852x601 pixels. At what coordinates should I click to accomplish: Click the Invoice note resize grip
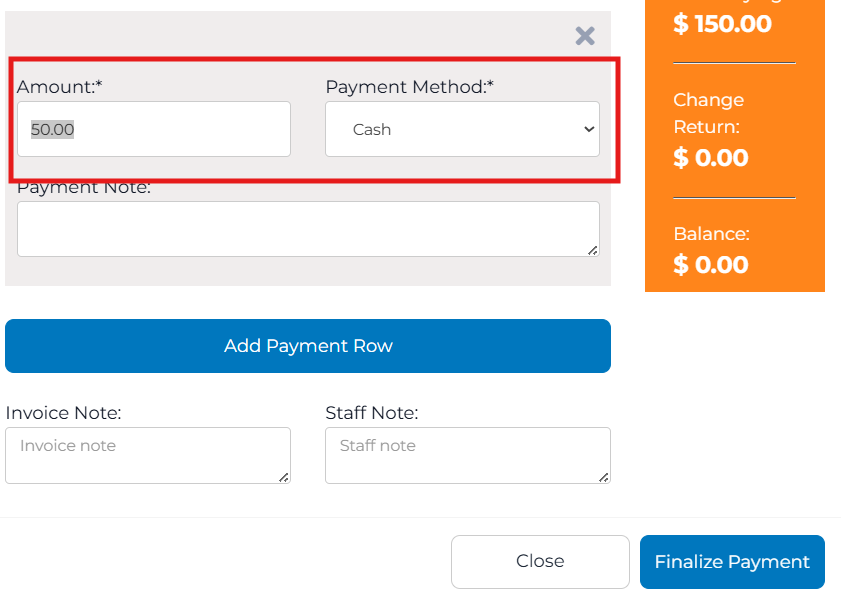pos(284,478)
